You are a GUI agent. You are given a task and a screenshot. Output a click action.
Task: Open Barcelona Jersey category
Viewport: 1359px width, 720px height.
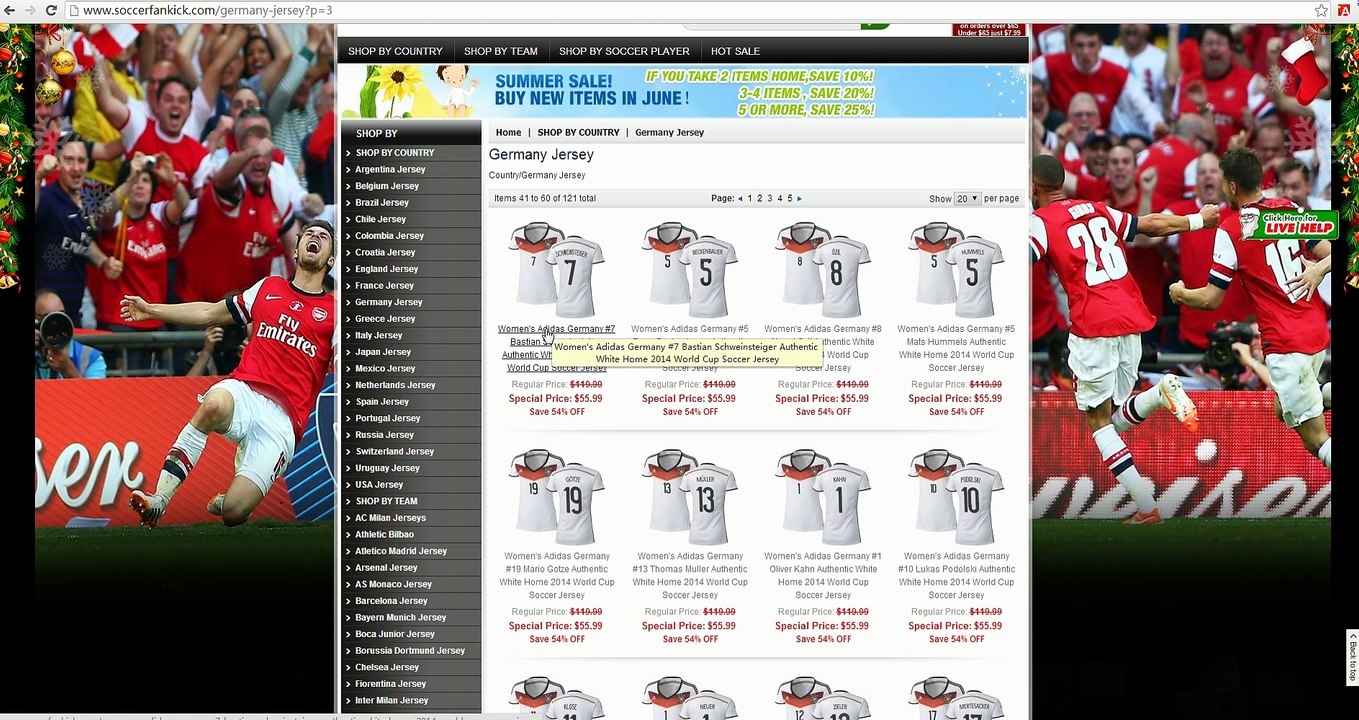[391, 601]
